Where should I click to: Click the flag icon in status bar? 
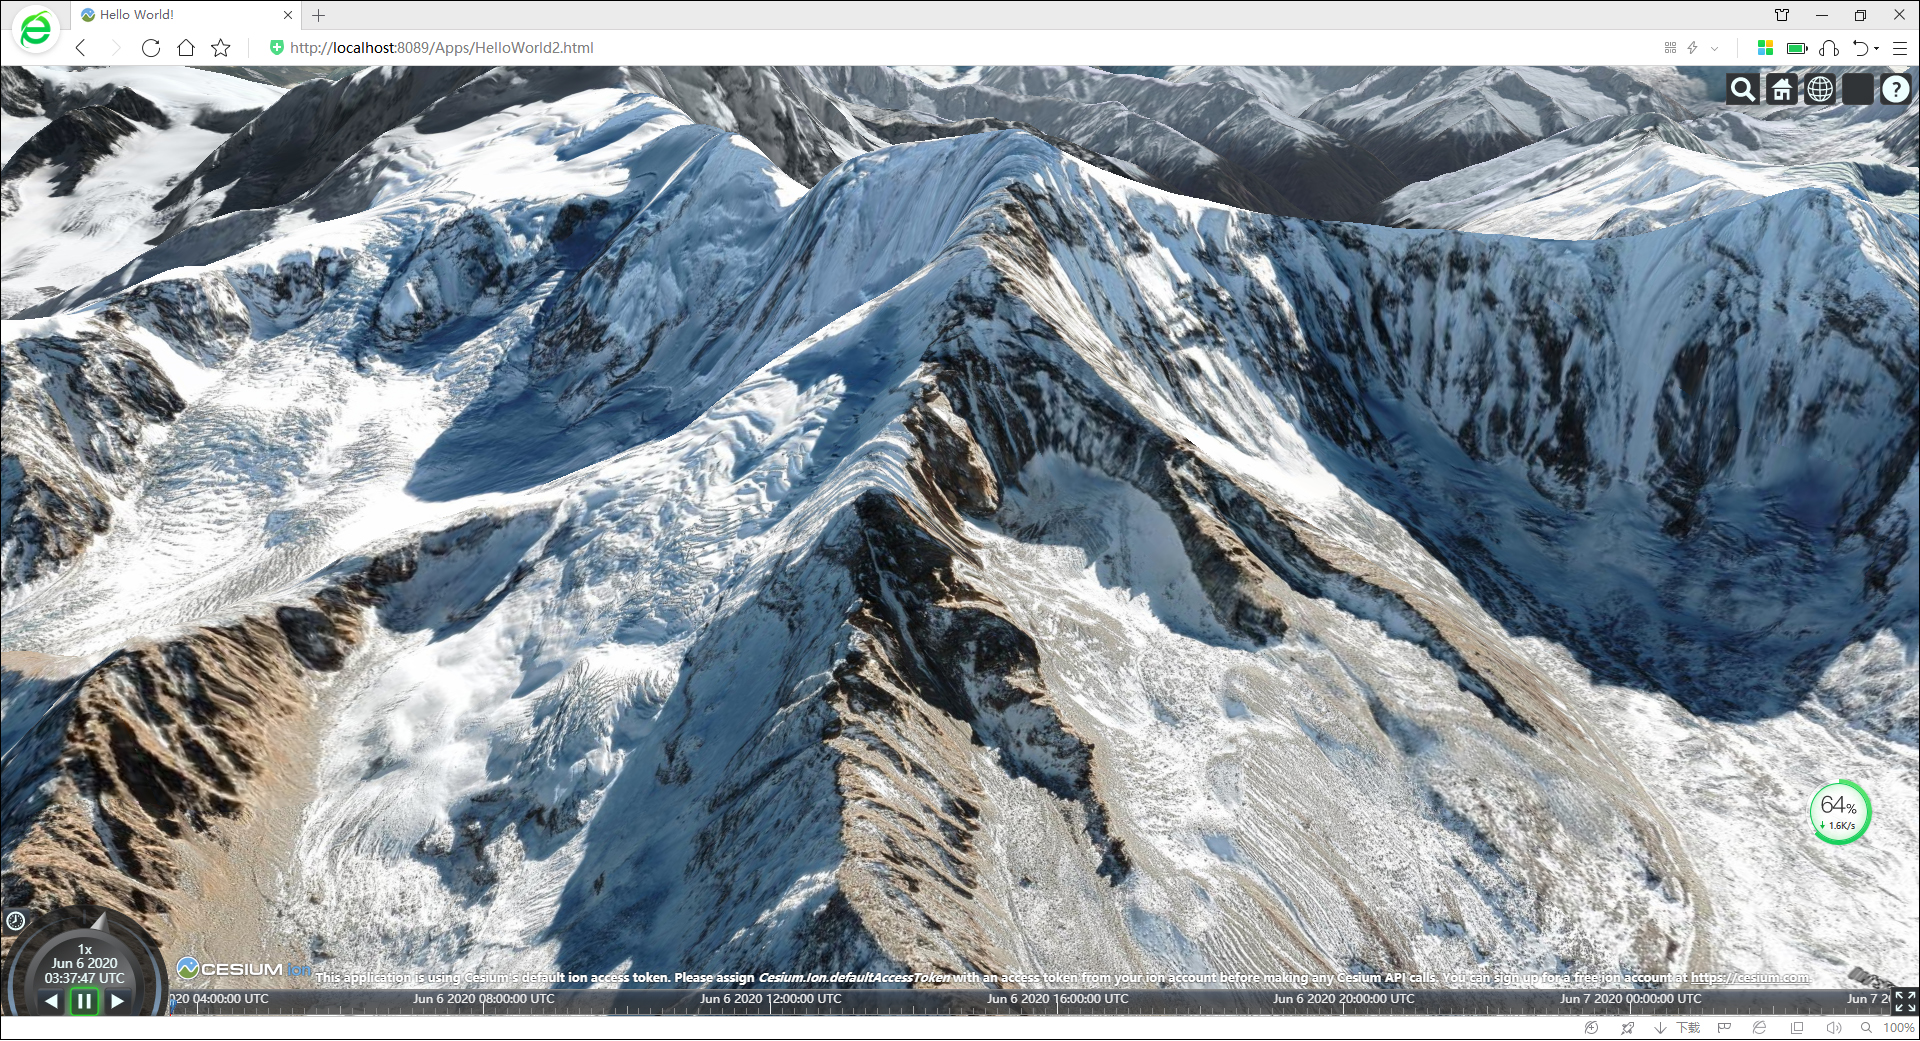point(1723,1028)
